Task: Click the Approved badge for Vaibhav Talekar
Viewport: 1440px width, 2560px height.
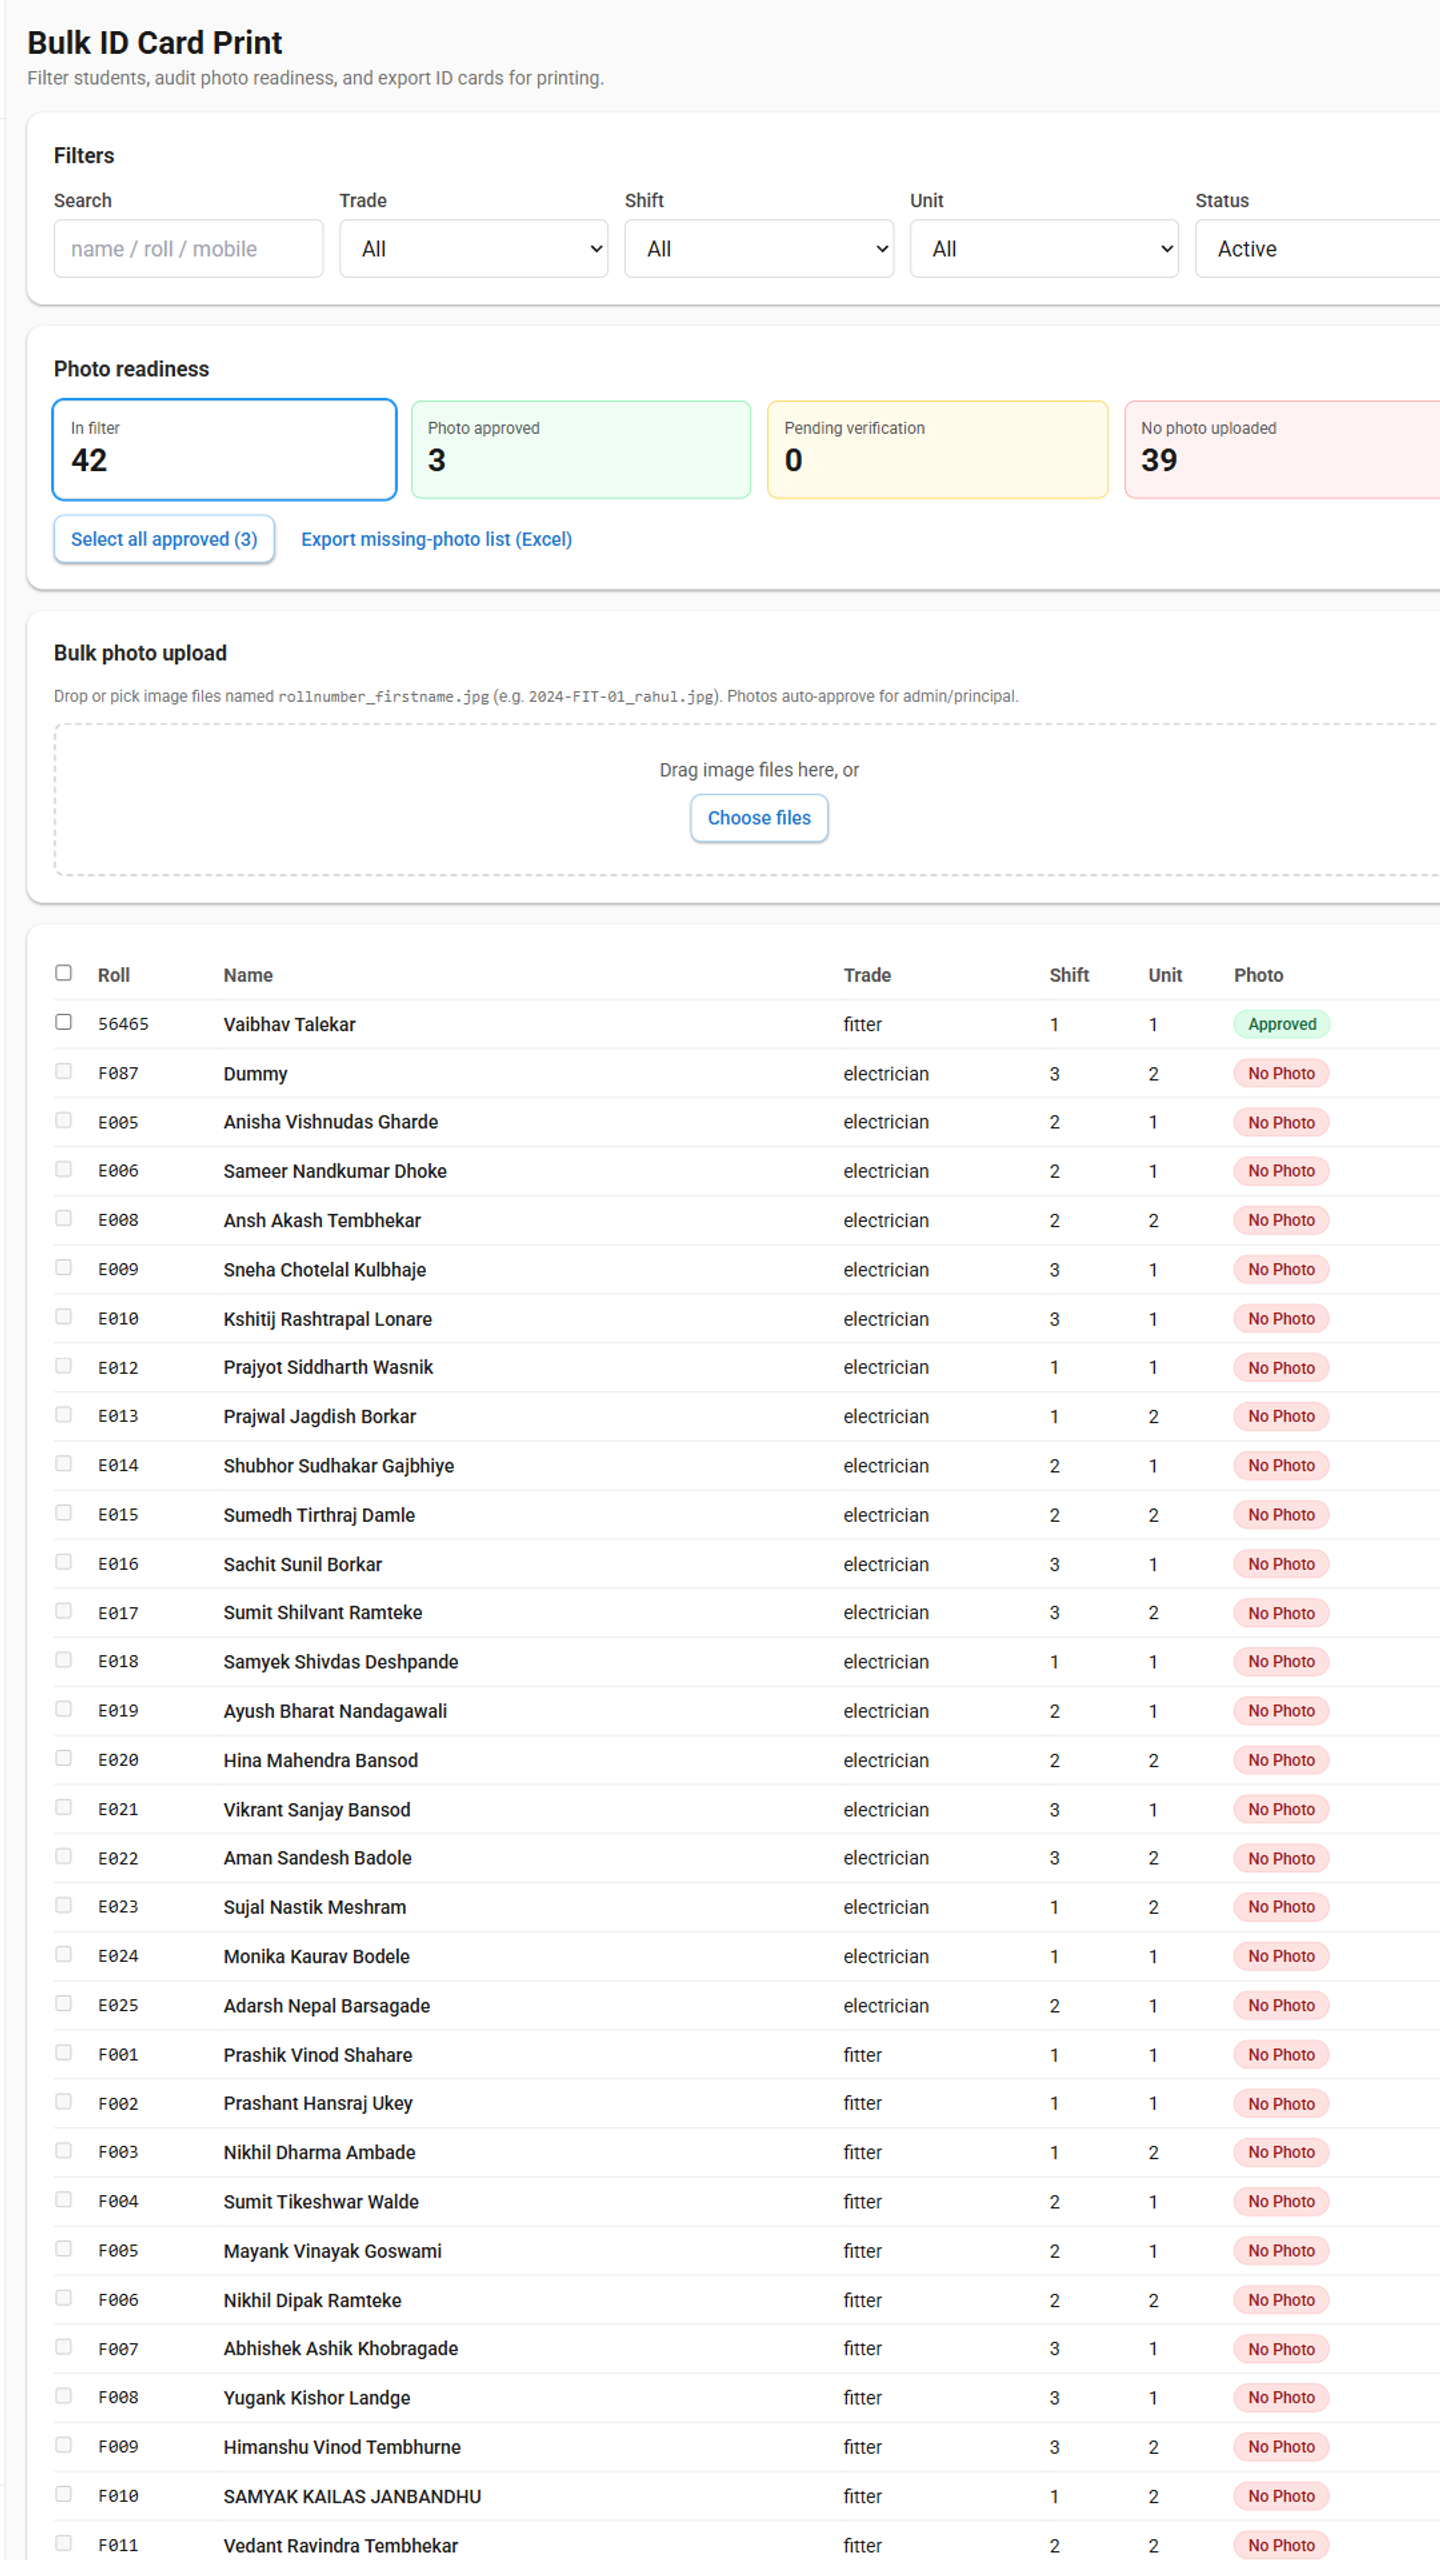Action: tap(1282, 1024)
